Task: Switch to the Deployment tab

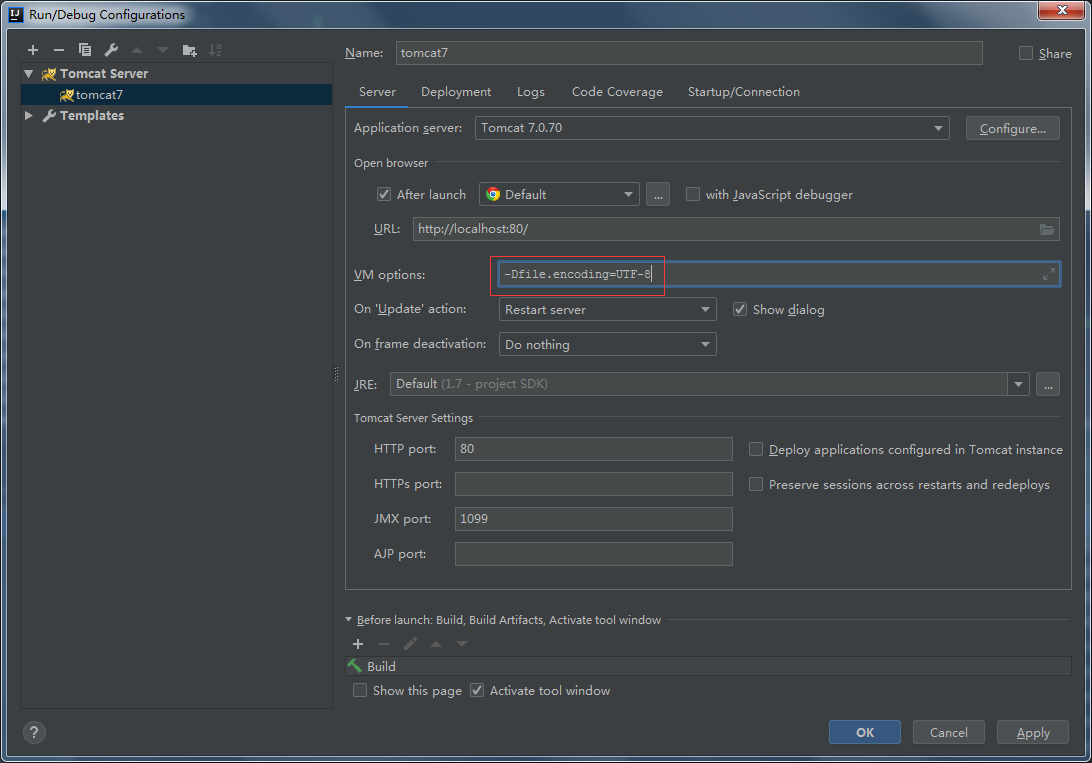Action: pyautogui.click(x=455, y=92)
